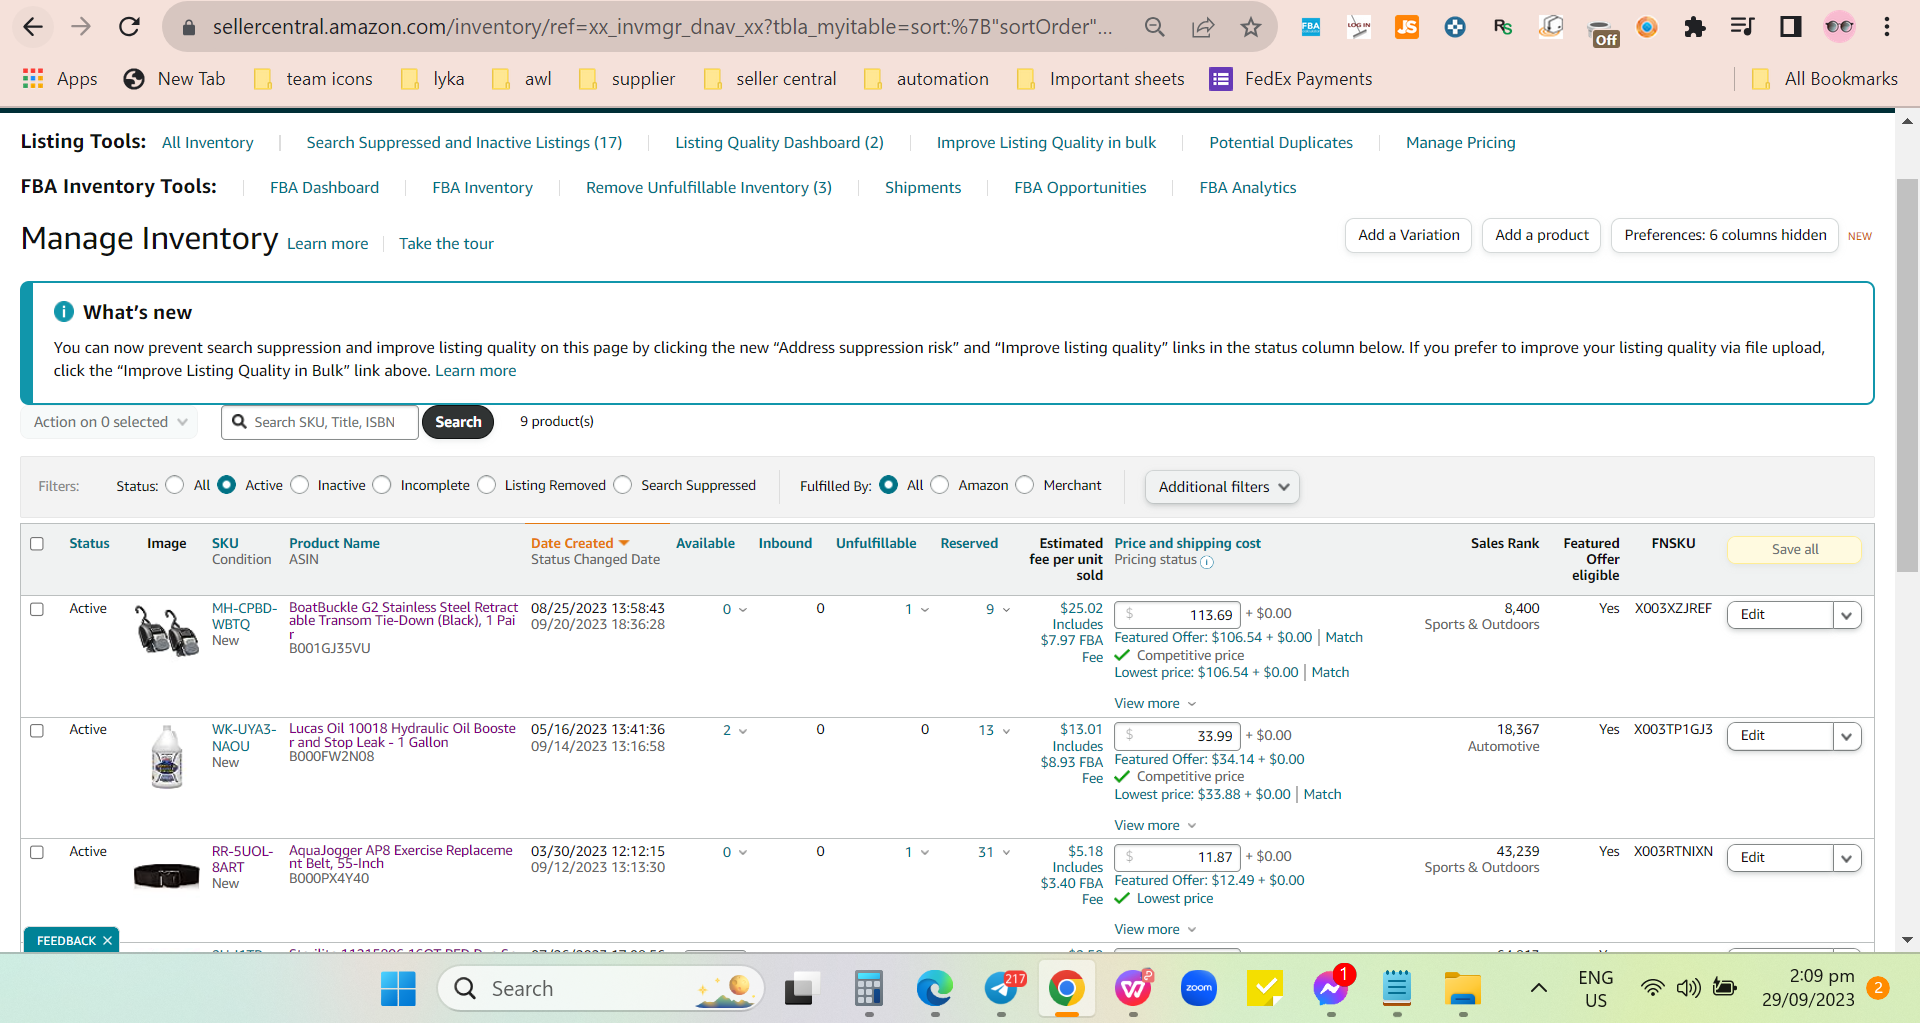1920x1023 pixels.
Task: Open the Additional filters dropdown
Action: (x=1222, y=487)
